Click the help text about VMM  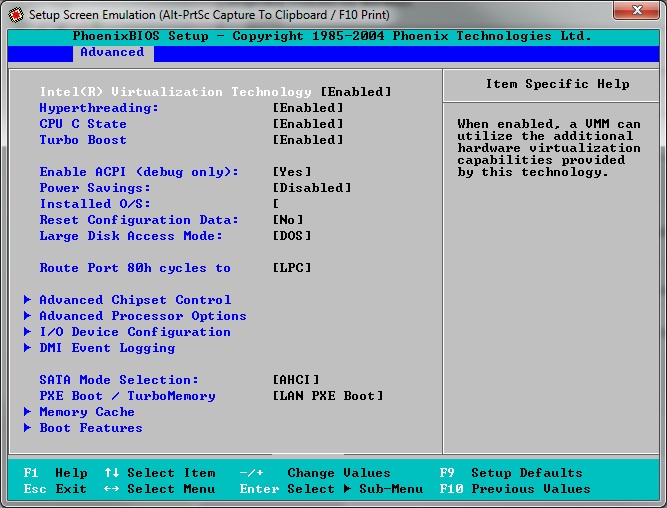(549, 148)
